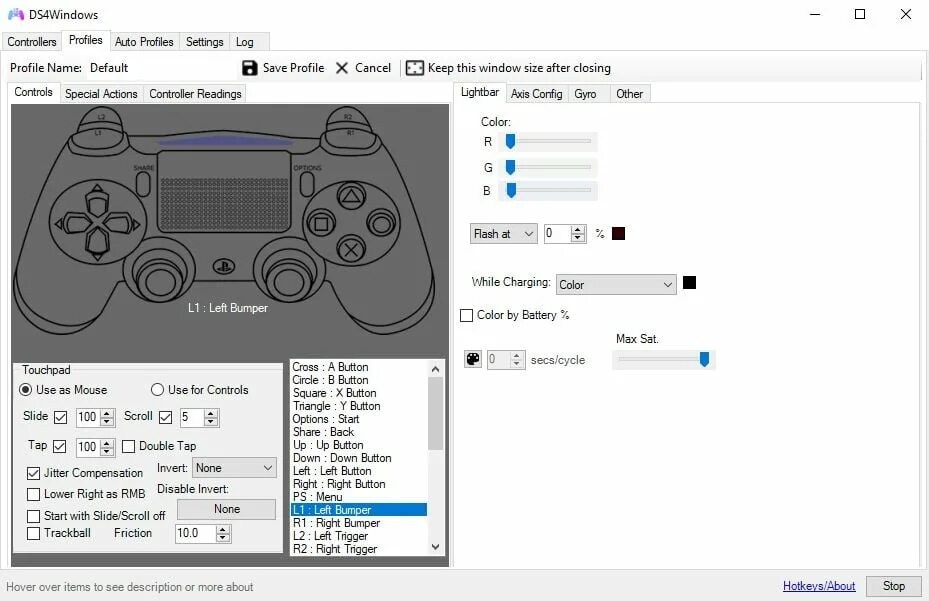The height and width of the screenshot is (601, 929).
Task: Click the L1 bumper on controller image
Action: click(98, 135)
